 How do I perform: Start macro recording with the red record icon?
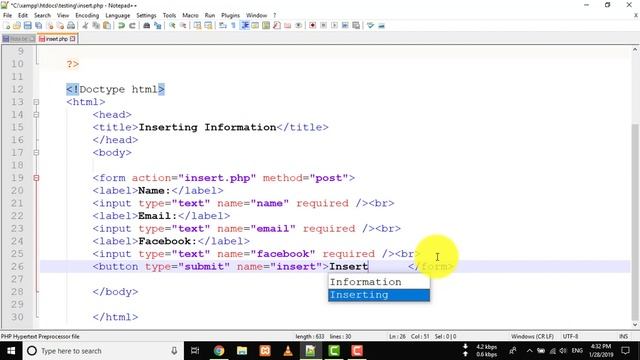tap(312, 25)
